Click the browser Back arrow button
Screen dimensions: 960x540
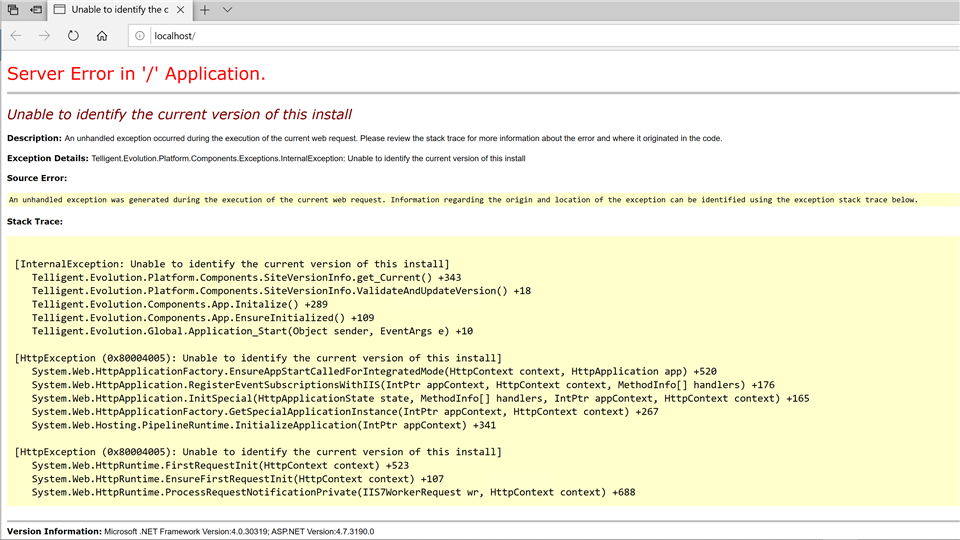pos(16,36)
